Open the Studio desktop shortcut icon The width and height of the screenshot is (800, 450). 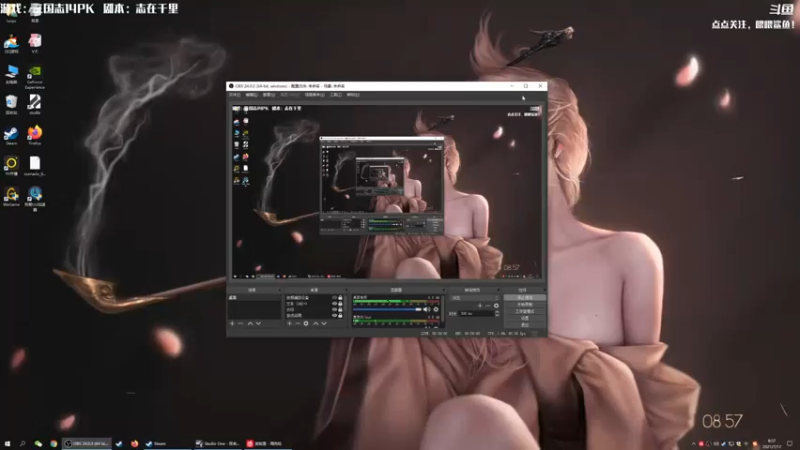pyautogui.click(x=35, y=105)
